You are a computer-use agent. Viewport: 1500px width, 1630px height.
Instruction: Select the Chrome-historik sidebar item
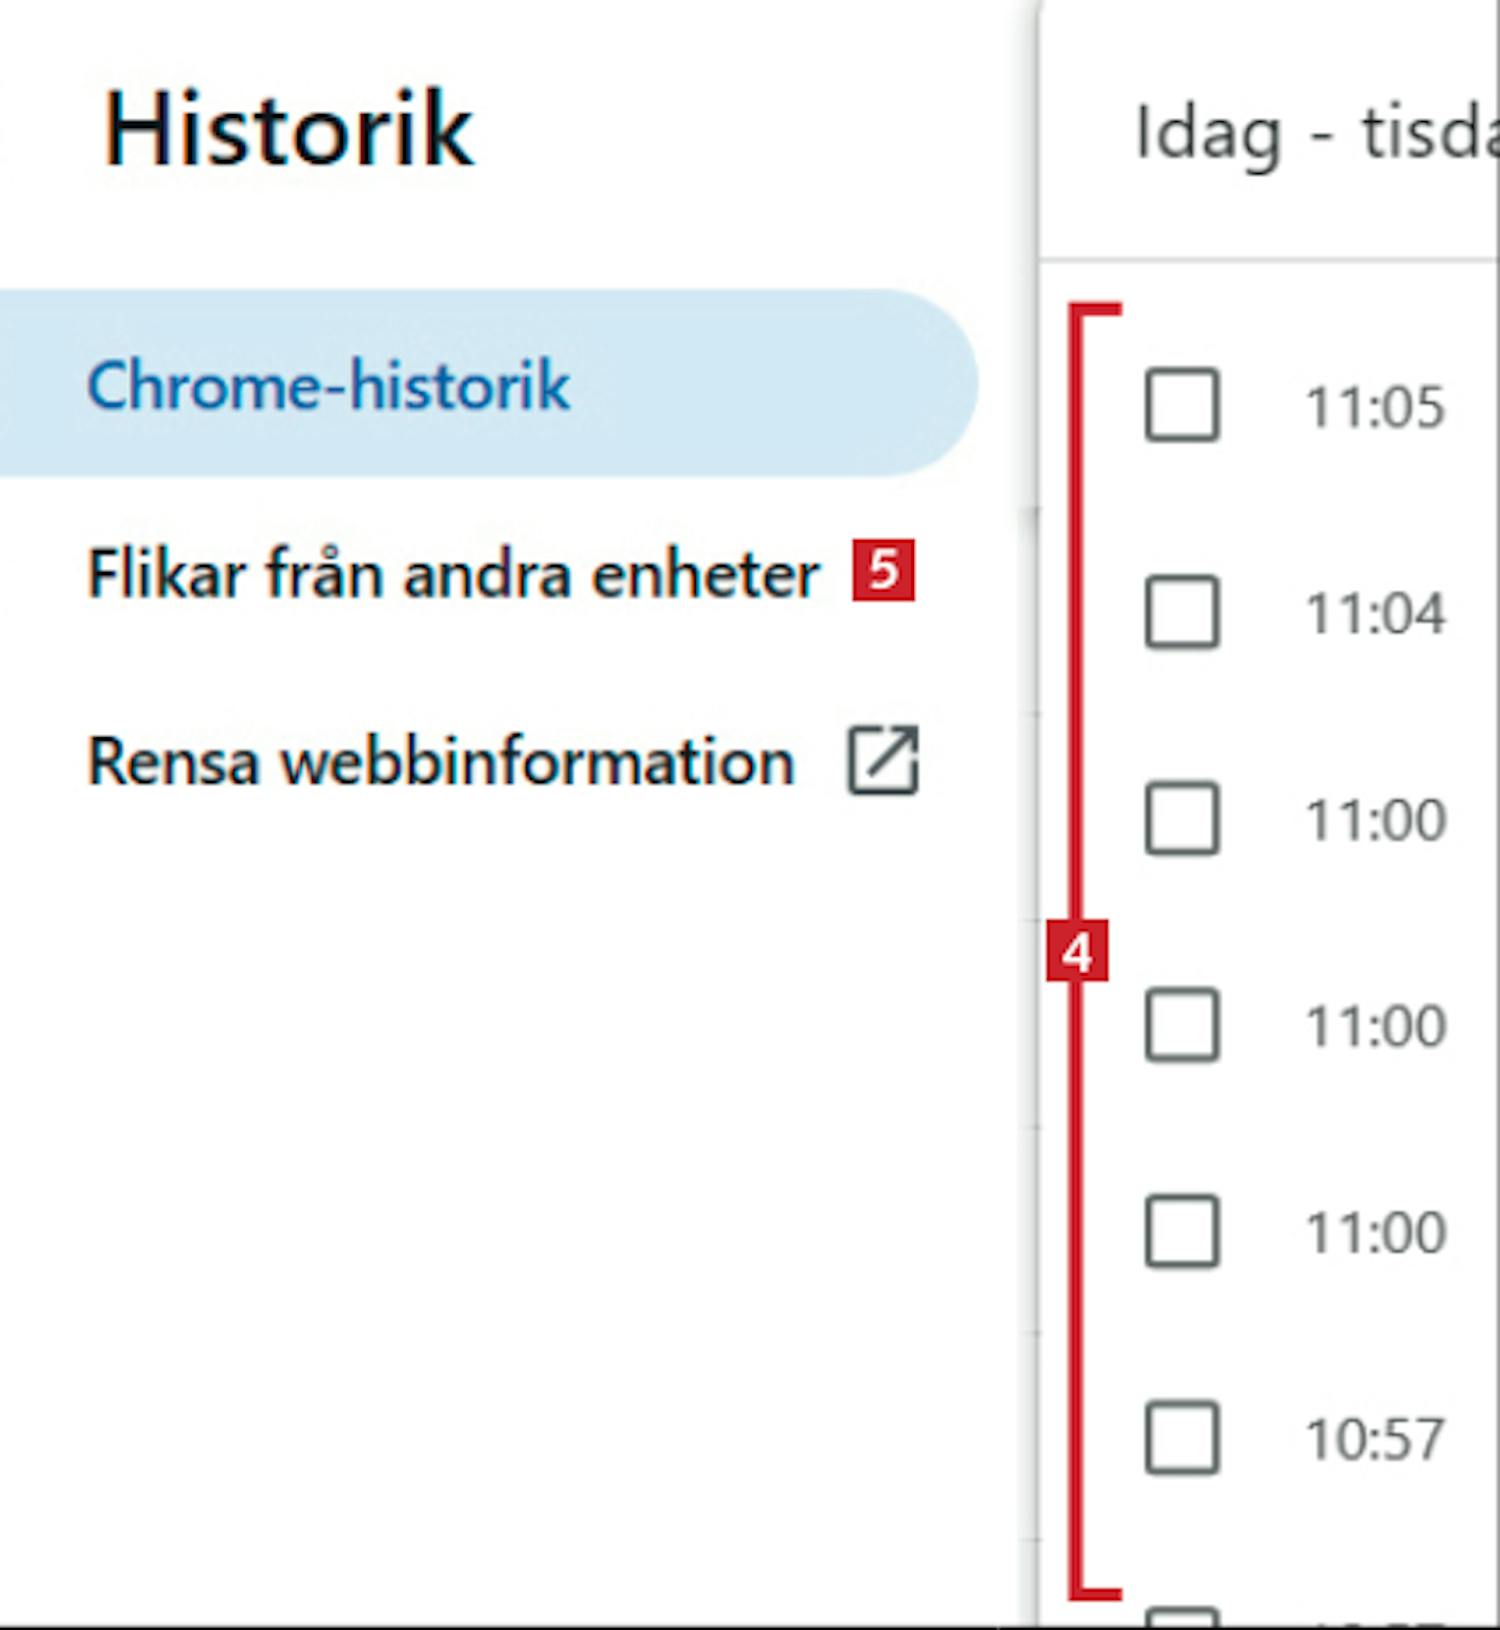click(328, 385)
